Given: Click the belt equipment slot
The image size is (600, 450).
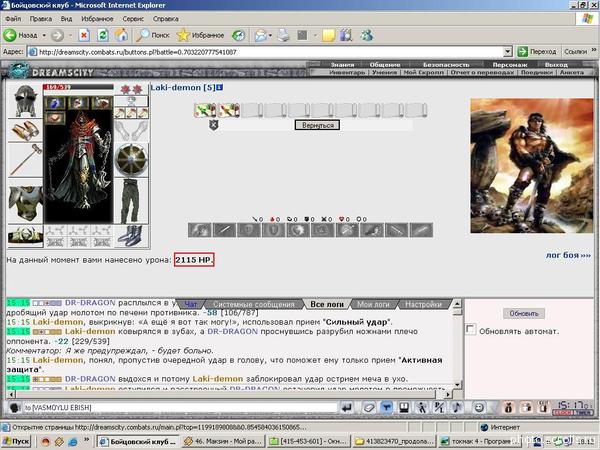Looking at the screenshot, I should 25,236.
